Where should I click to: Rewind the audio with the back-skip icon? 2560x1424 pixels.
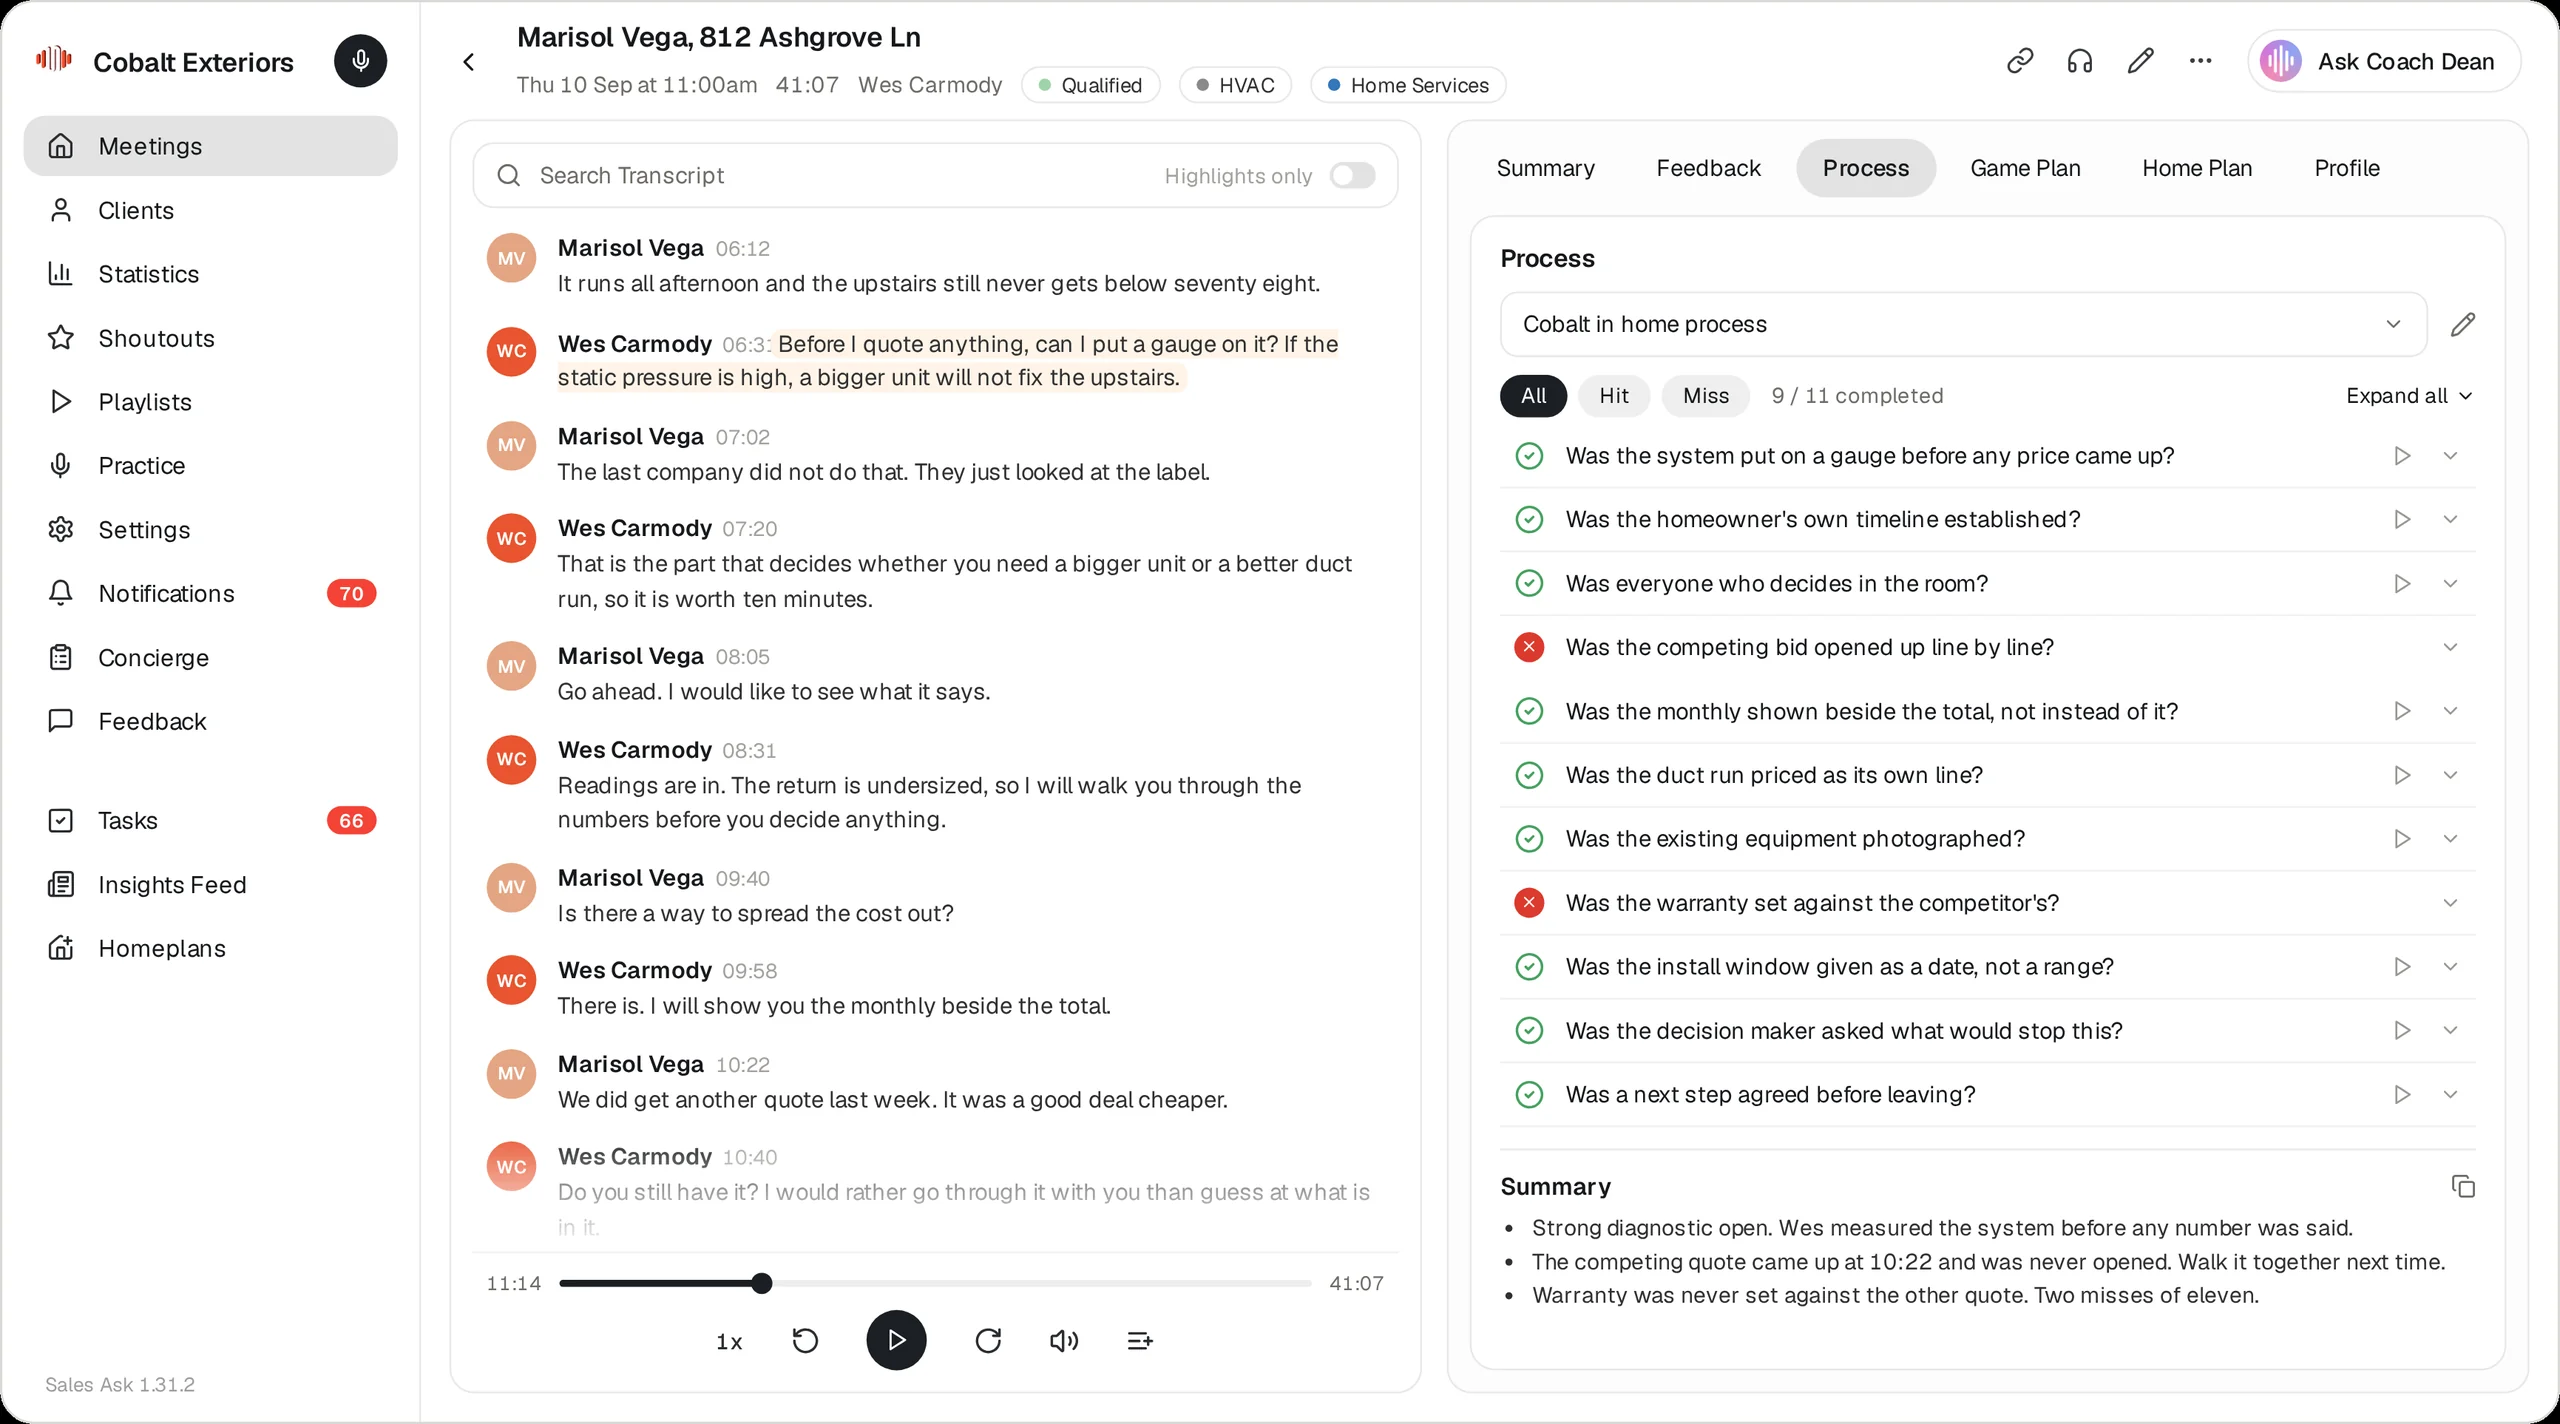click(805, 1340)
